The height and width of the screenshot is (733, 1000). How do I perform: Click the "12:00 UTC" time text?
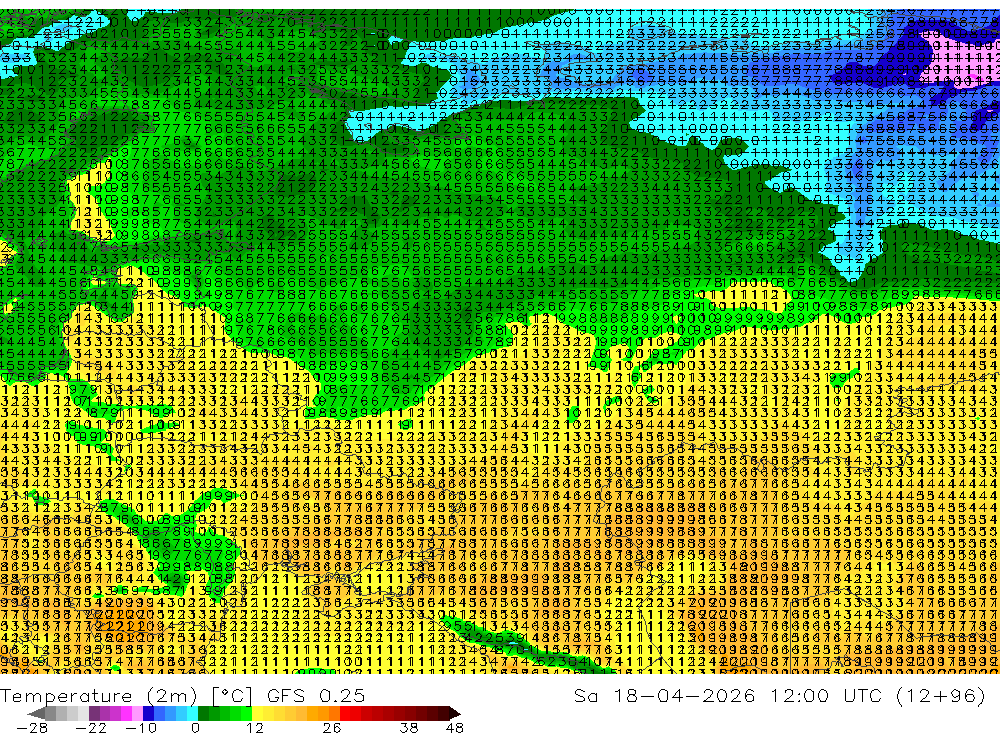point(825,695)
